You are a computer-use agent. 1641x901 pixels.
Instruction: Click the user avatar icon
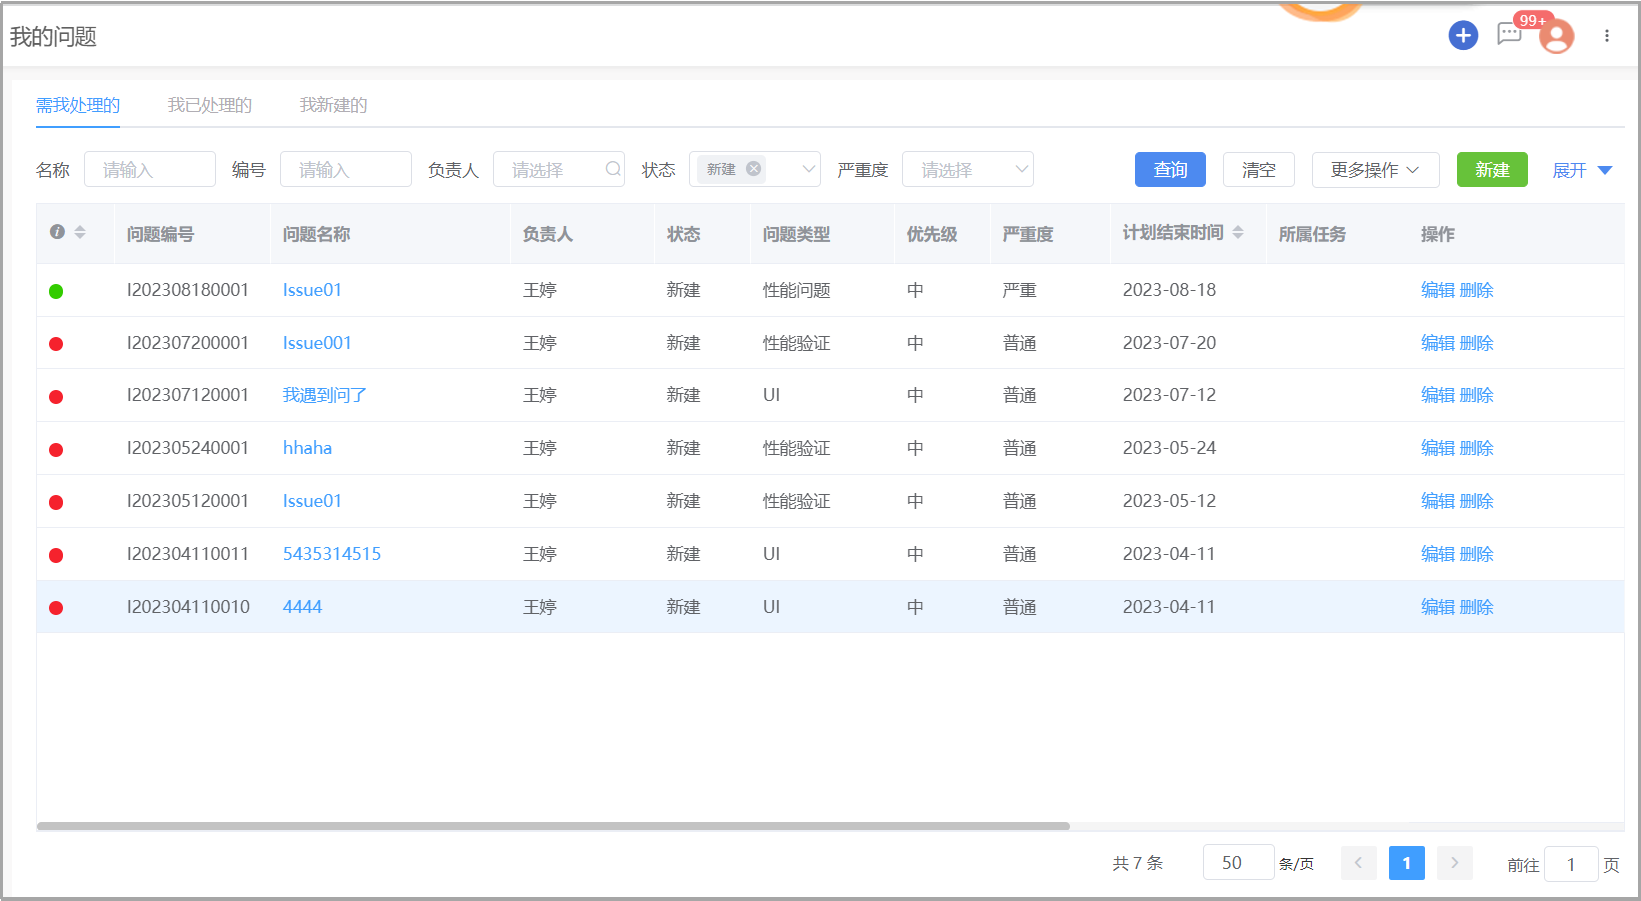(x=1556, y=37)
